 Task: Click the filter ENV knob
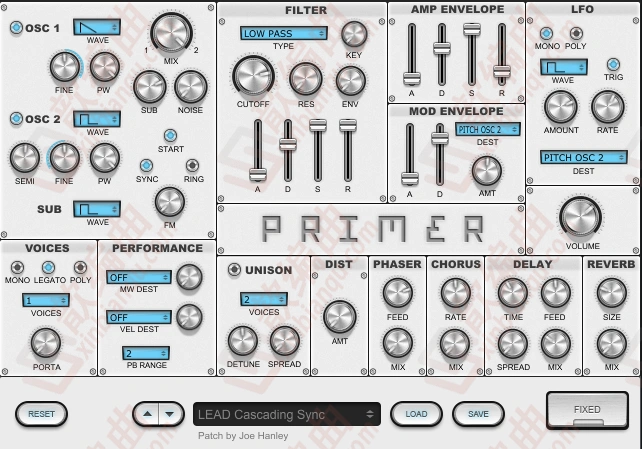pyautogui.click(x=350, y=81)
